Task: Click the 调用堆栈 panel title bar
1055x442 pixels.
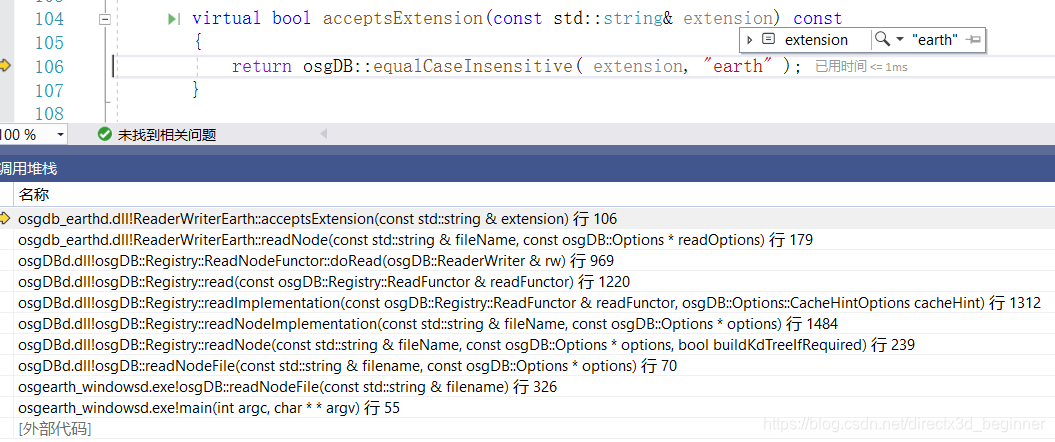Action: pyautogui.click(x=528, y=169)
